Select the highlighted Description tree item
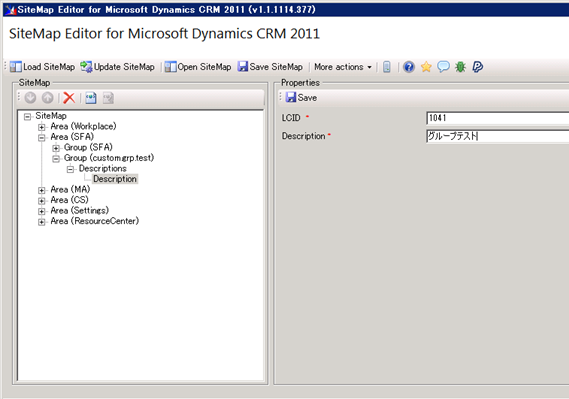This screenshot has width=569, height=399. (115, 179)
